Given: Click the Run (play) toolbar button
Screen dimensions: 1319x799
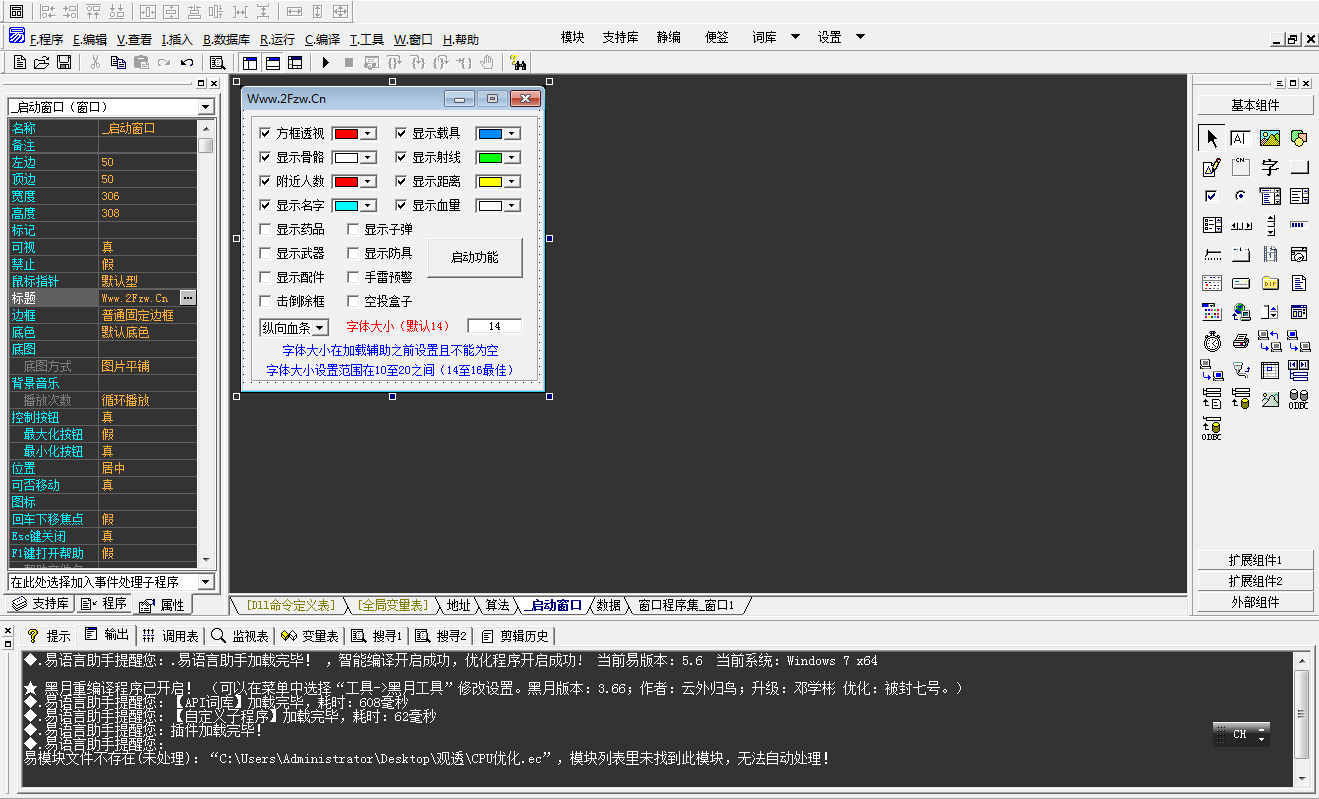Looking at the screenshot, I should point(325,63).
